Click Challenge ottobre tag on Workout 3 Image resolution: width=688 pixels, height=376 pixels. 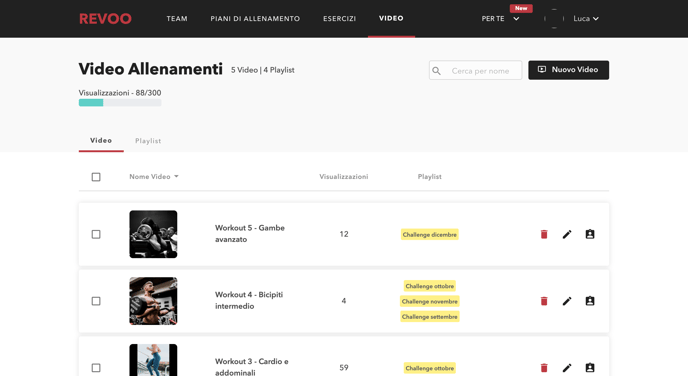[430, 368]
